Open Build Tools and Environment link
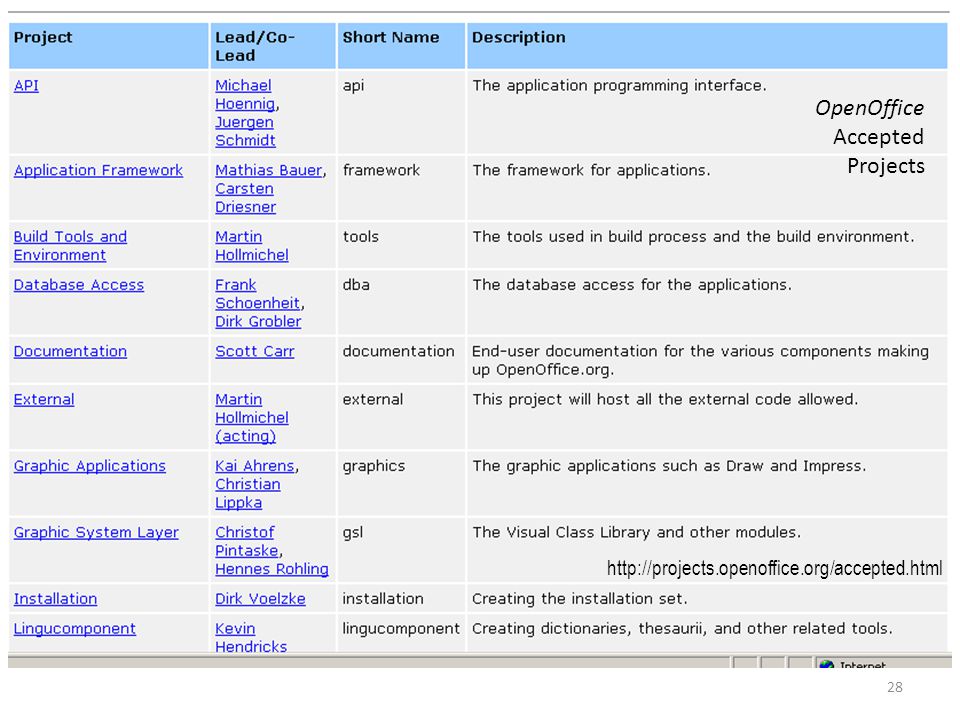 70,246
